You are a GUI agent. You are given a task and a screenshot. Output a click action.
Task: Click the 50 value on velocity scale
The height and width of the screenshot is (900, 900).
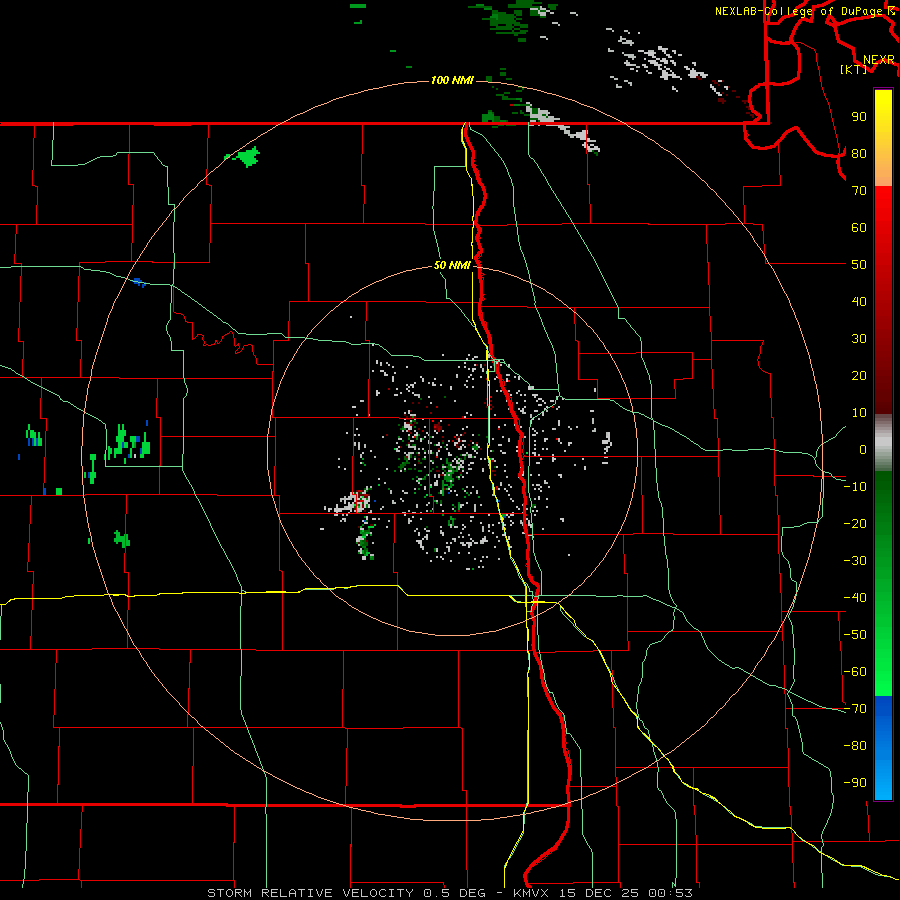[x=859, y=265]
